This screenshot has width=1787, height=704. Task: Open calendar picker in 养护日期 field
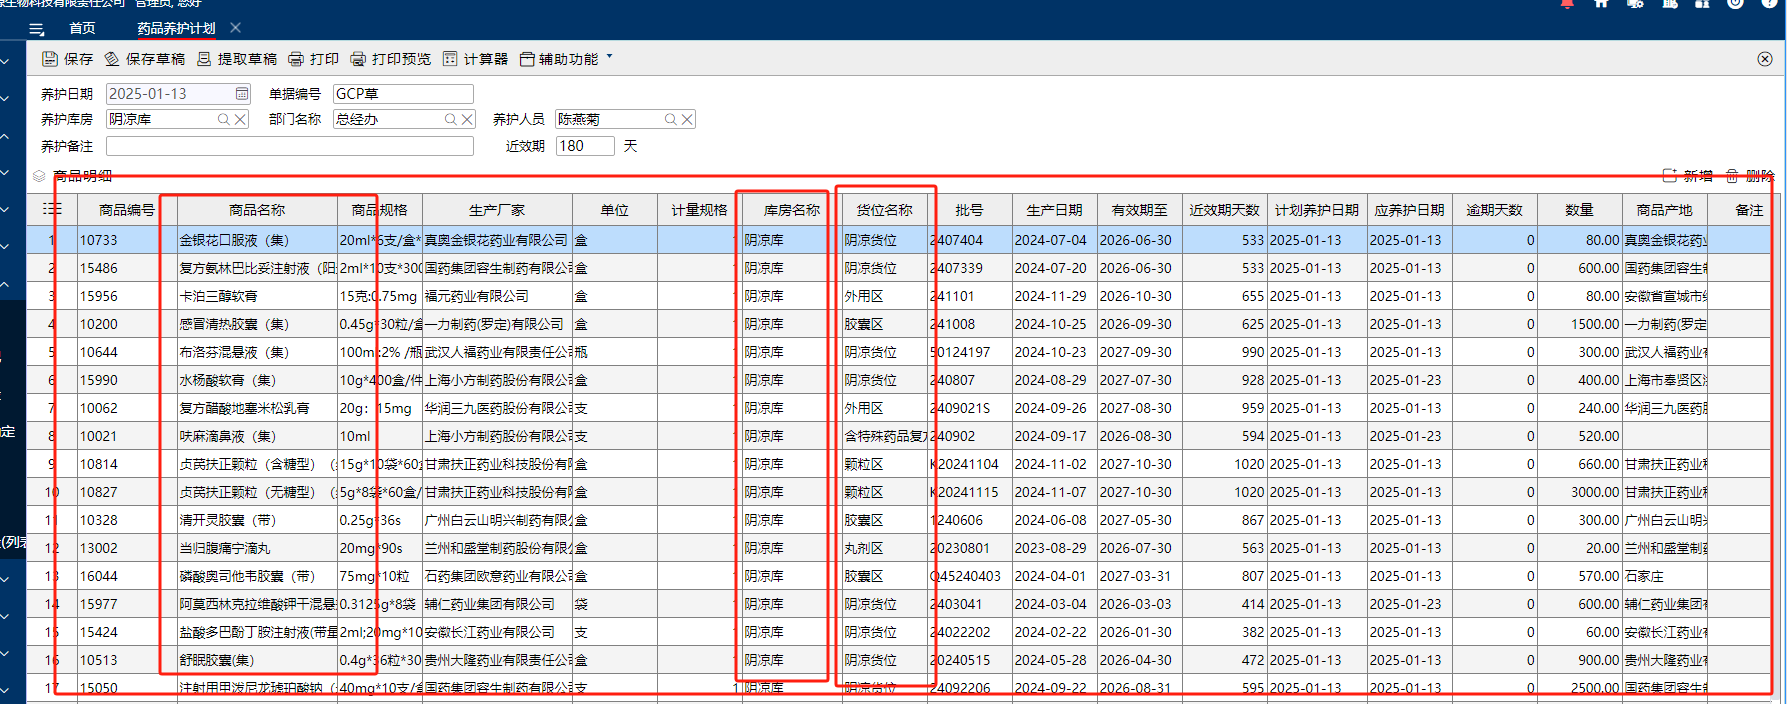(x=242, y=93)
